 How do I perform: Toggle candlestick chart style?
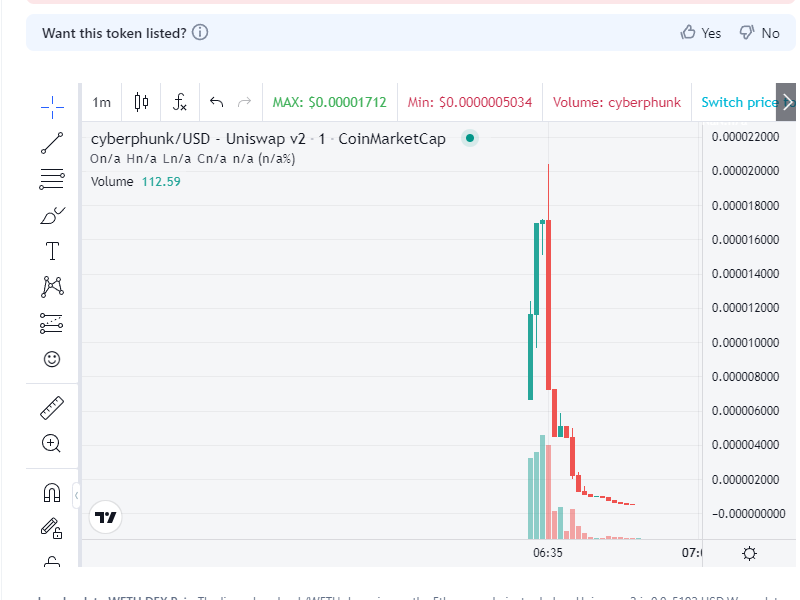click(x=140, y=101)
